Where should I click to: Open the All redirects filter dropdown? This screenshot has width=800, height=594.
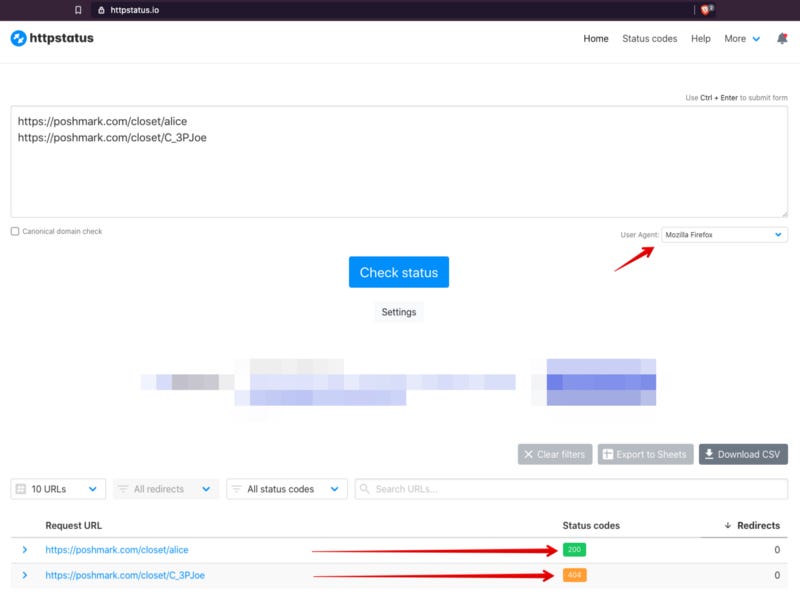tap(166, 489)
